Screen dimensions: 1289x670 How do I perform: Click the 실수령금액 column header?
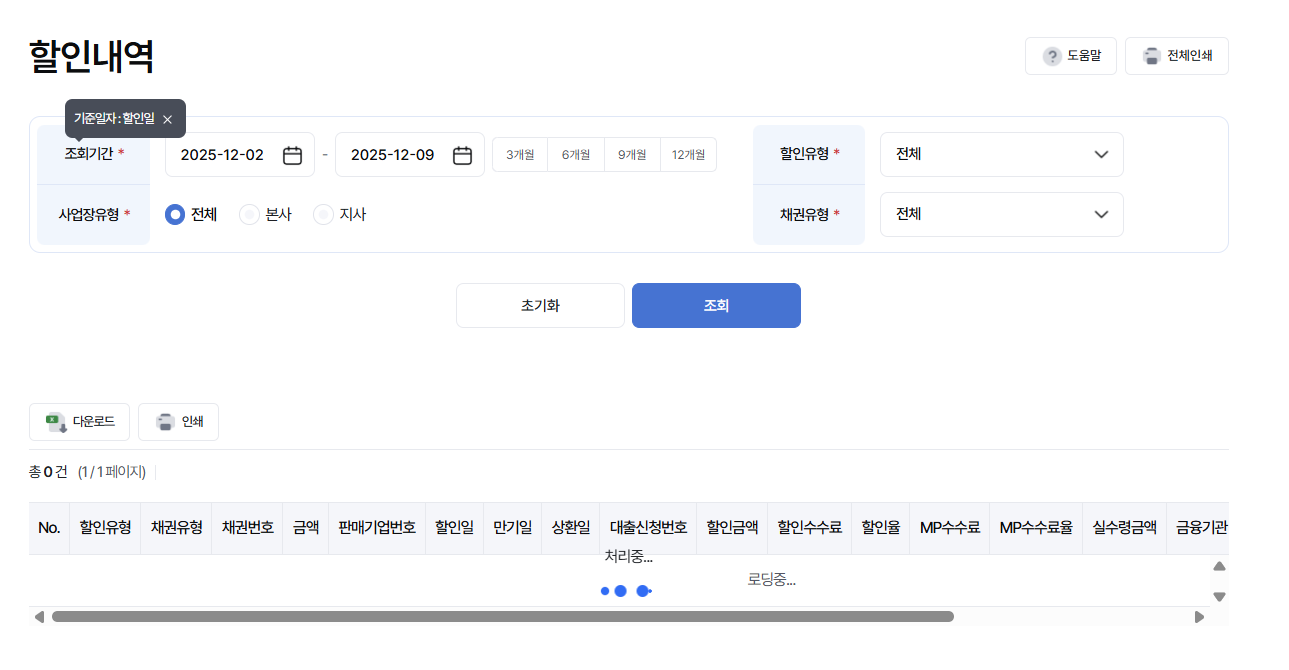tap(1124, 528)
